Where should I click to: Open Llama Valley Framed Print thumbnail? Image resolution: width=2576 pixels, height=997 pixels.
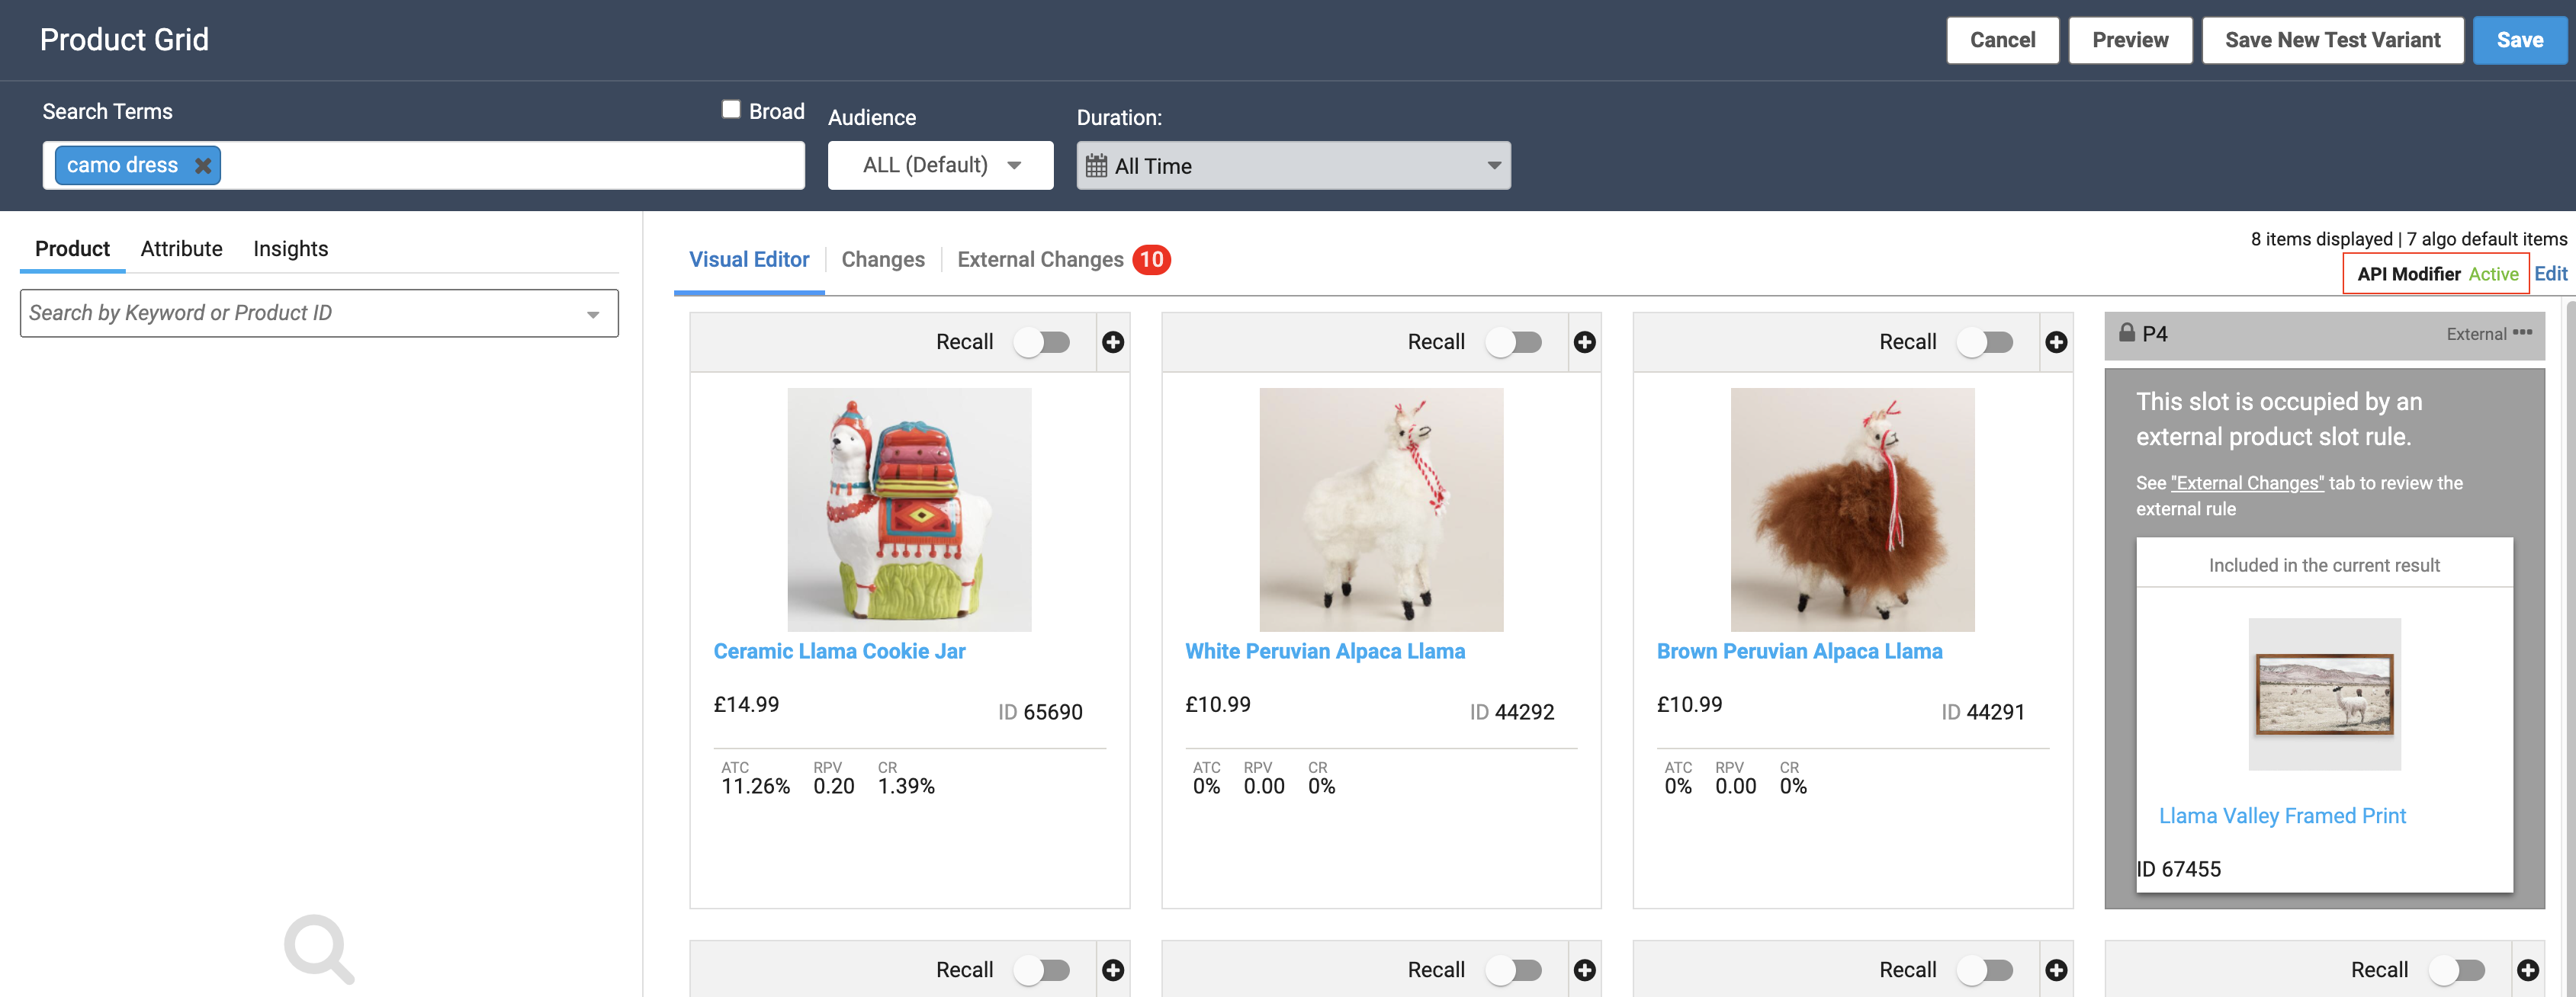(x=2324, y=694)
